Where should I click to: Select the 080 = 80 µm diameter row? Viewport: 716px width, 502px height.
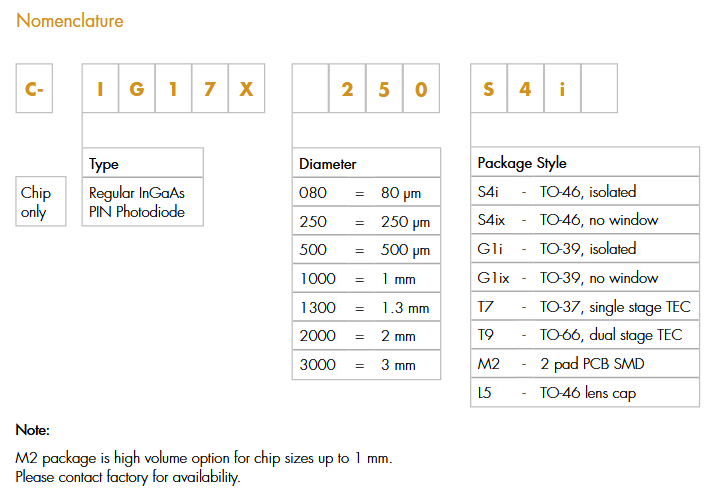coord(366,193)
